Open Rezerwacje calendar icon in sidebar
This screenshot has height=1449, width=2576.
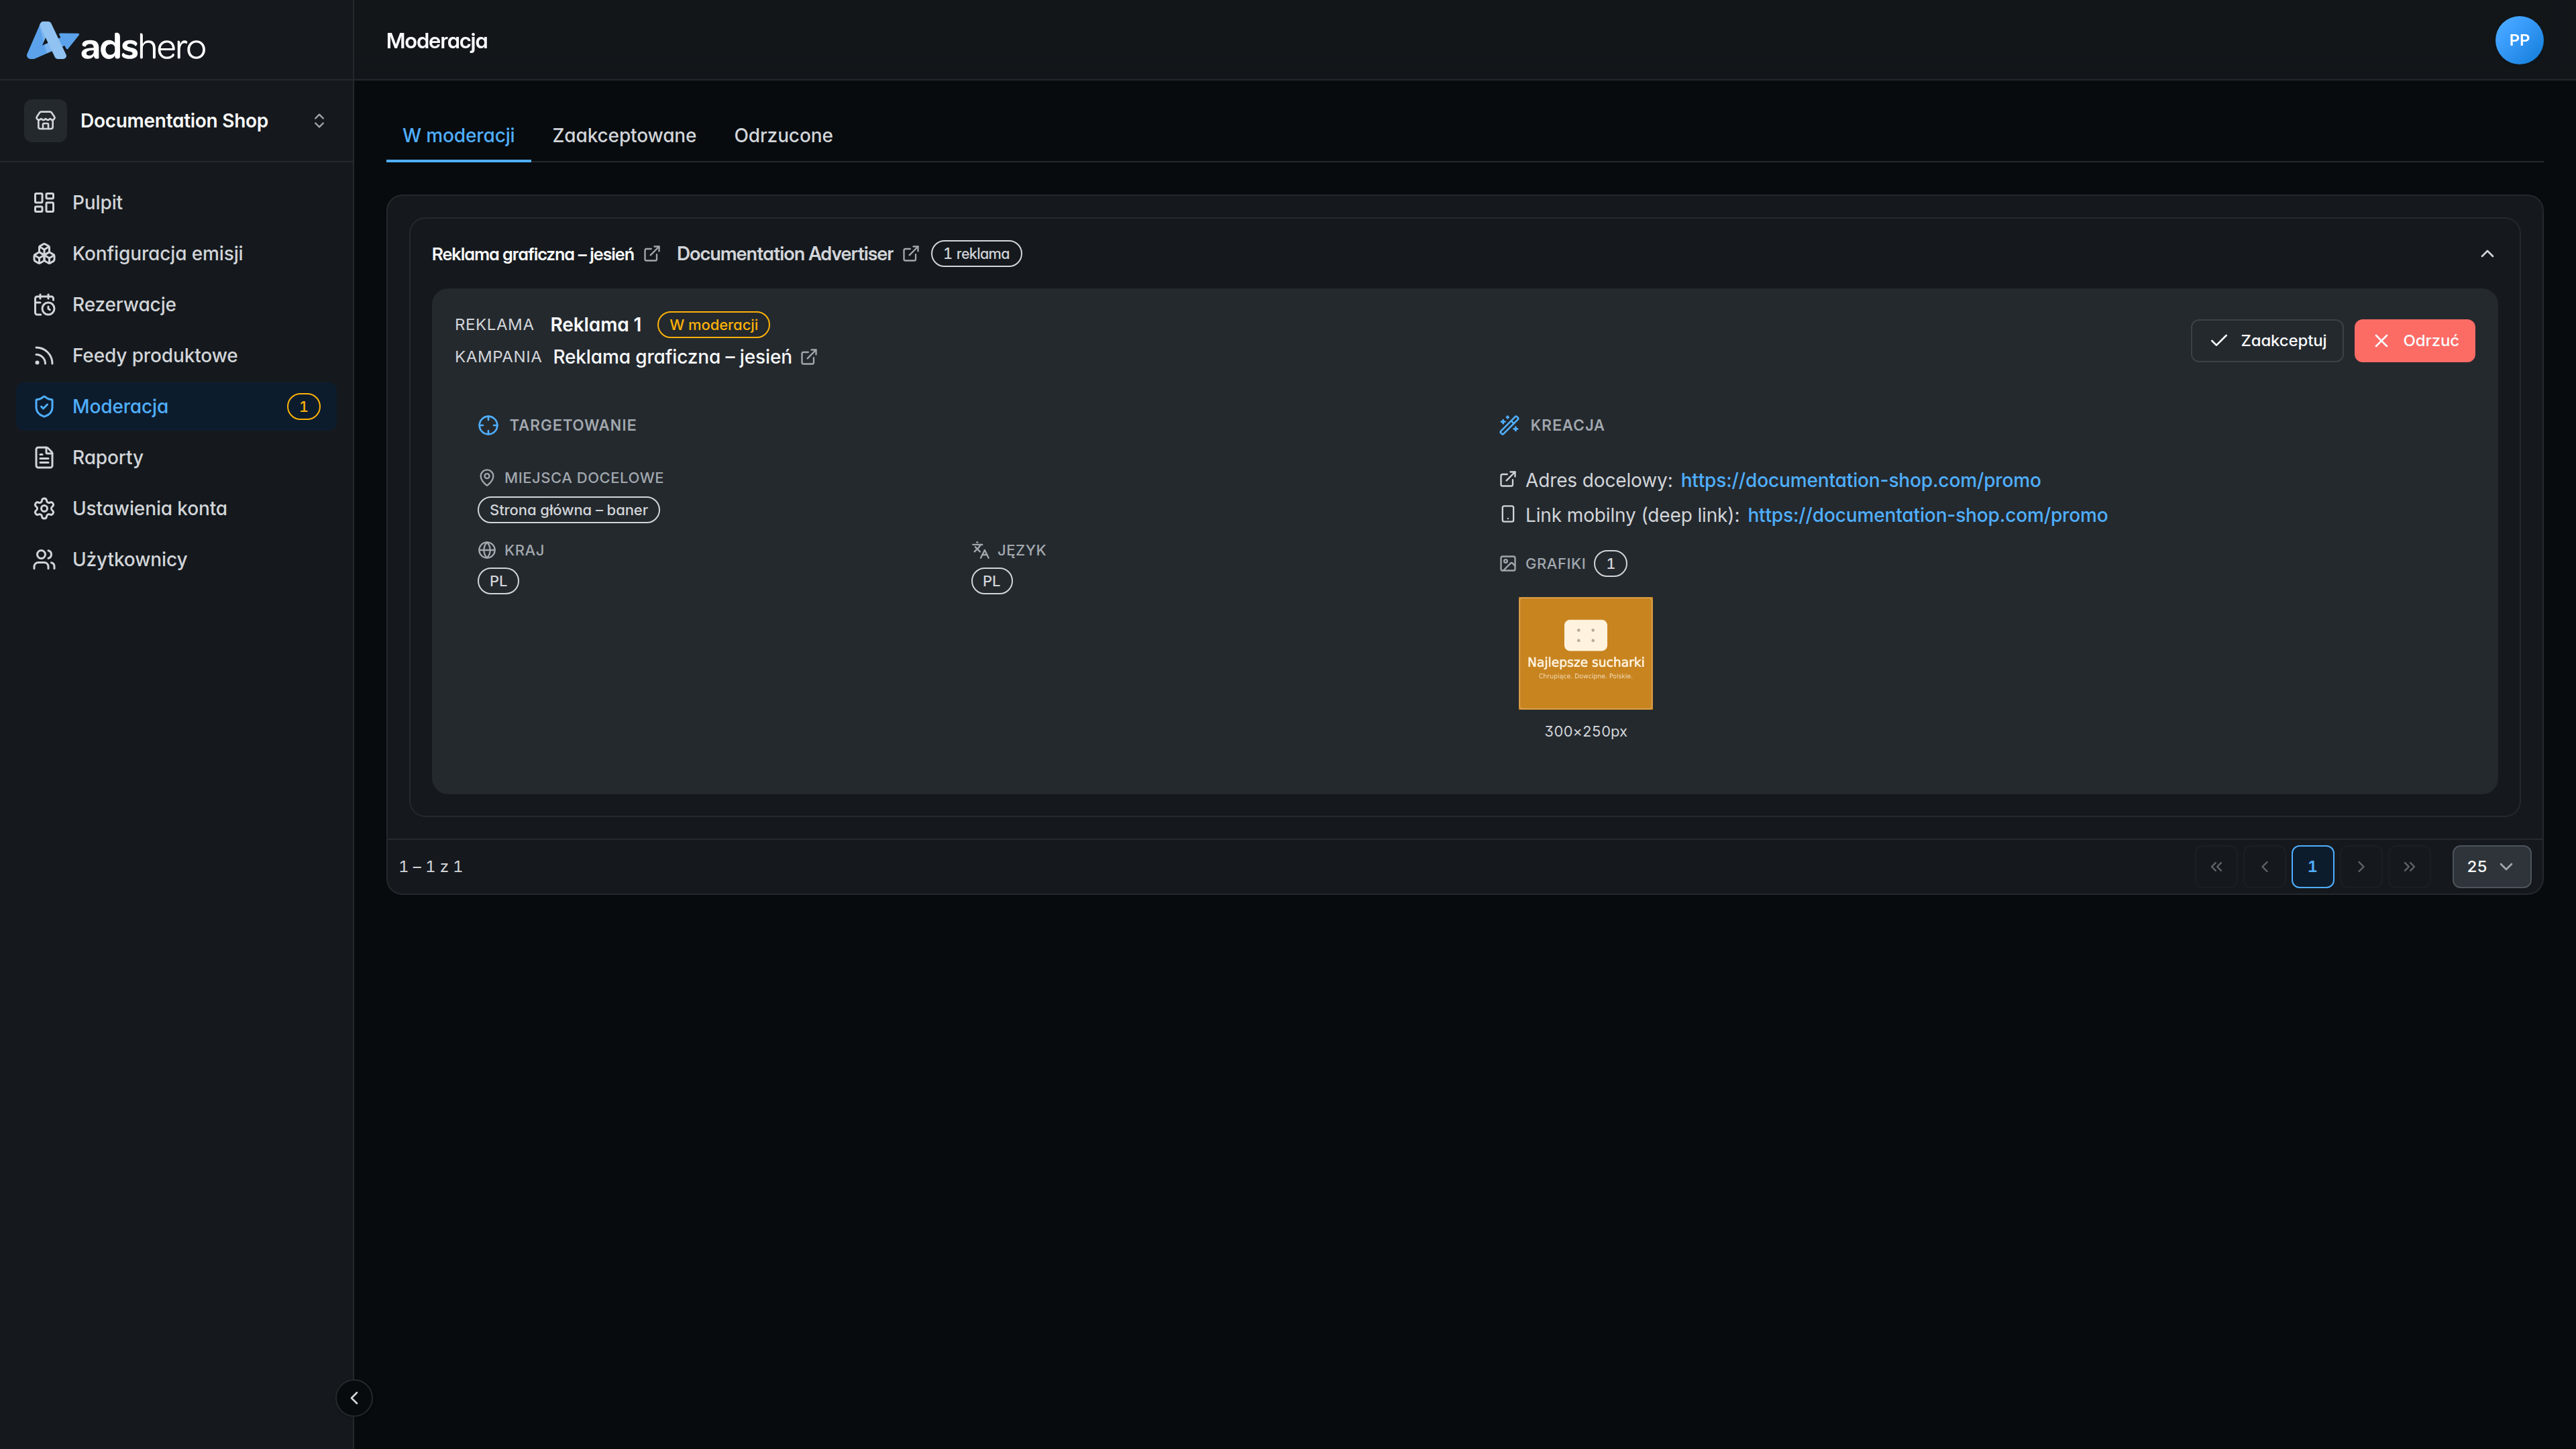[x=44, y=304]
